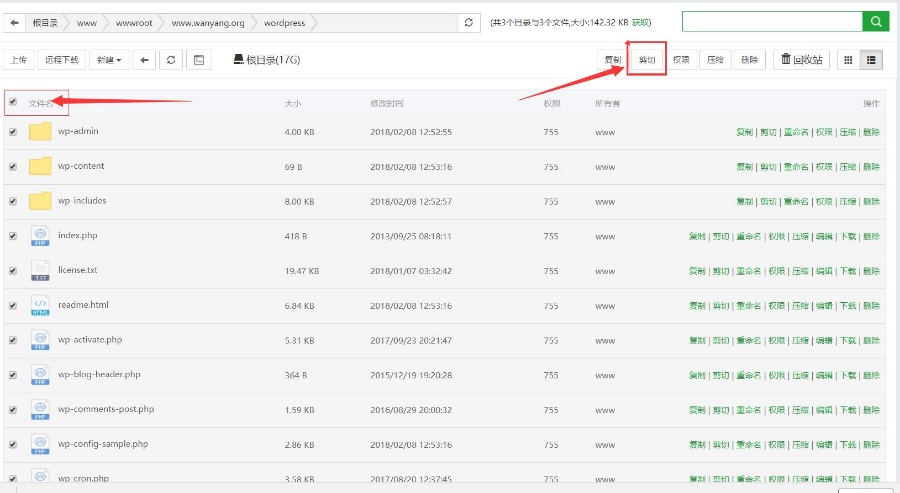Image resolution: width=900 pixels, height=493 pixels.
Task: Click the license.txt file icon
Action: (x=40, y=270)
